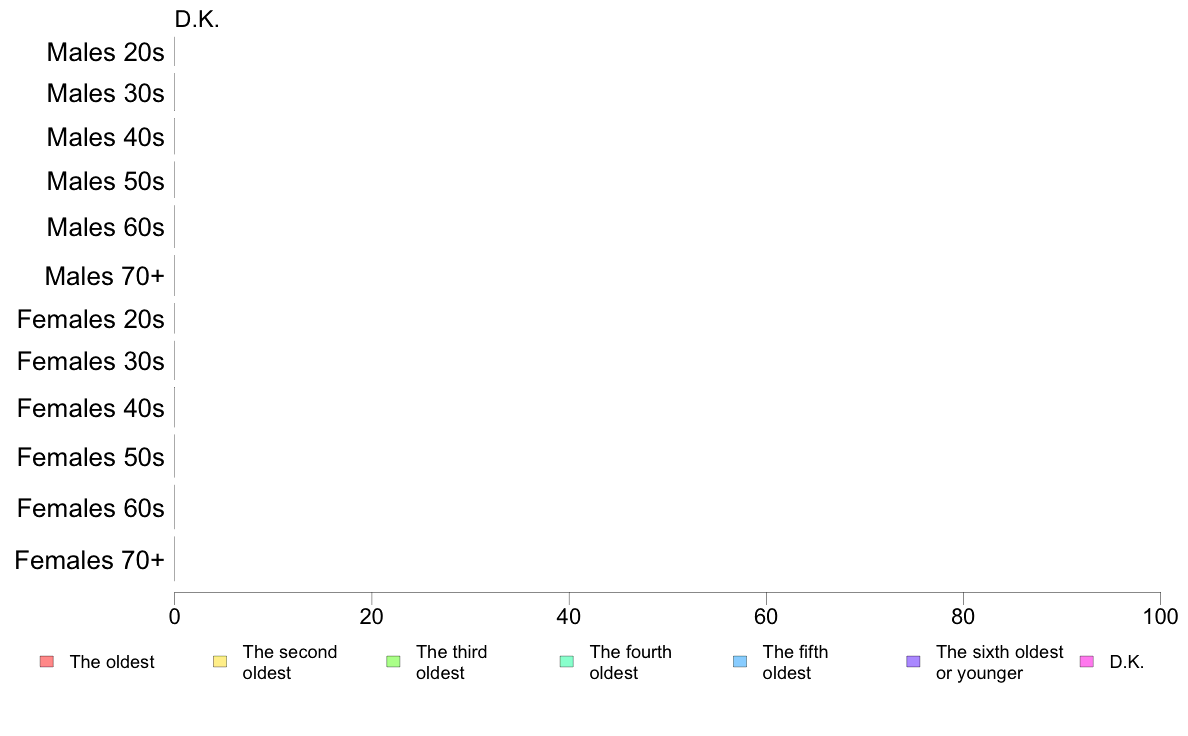The image size is (1188, 736).
Task: Click the 40 tick label on the axis
Action: pos(569,616)
